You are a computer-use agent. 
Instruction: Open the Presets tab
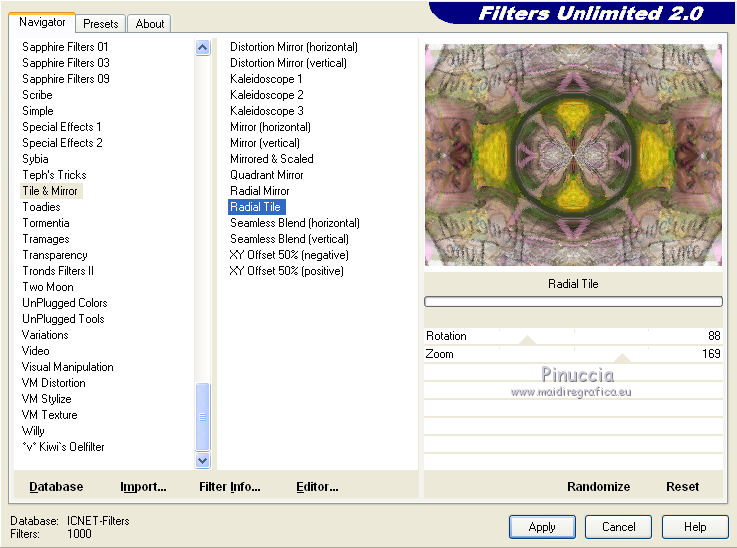pyautogui.click(x=101, y=23)
